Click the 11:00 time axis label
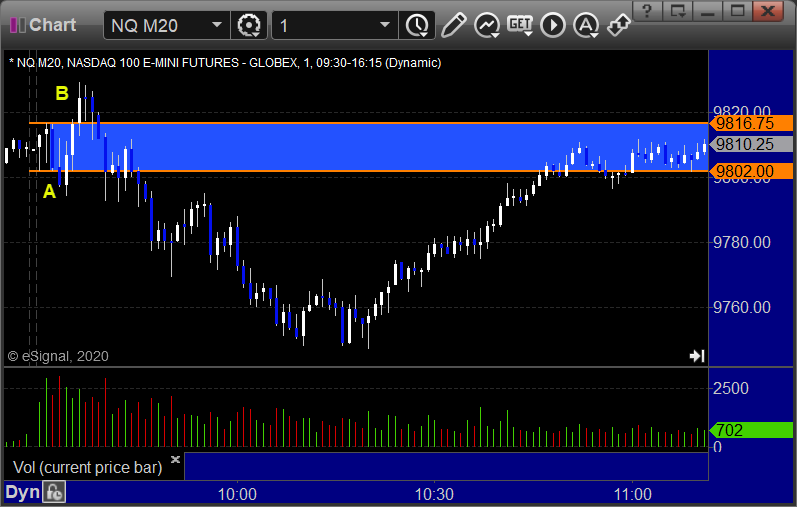Image resolution: width=797 pixels, height=507 pixels. point(632,494)
